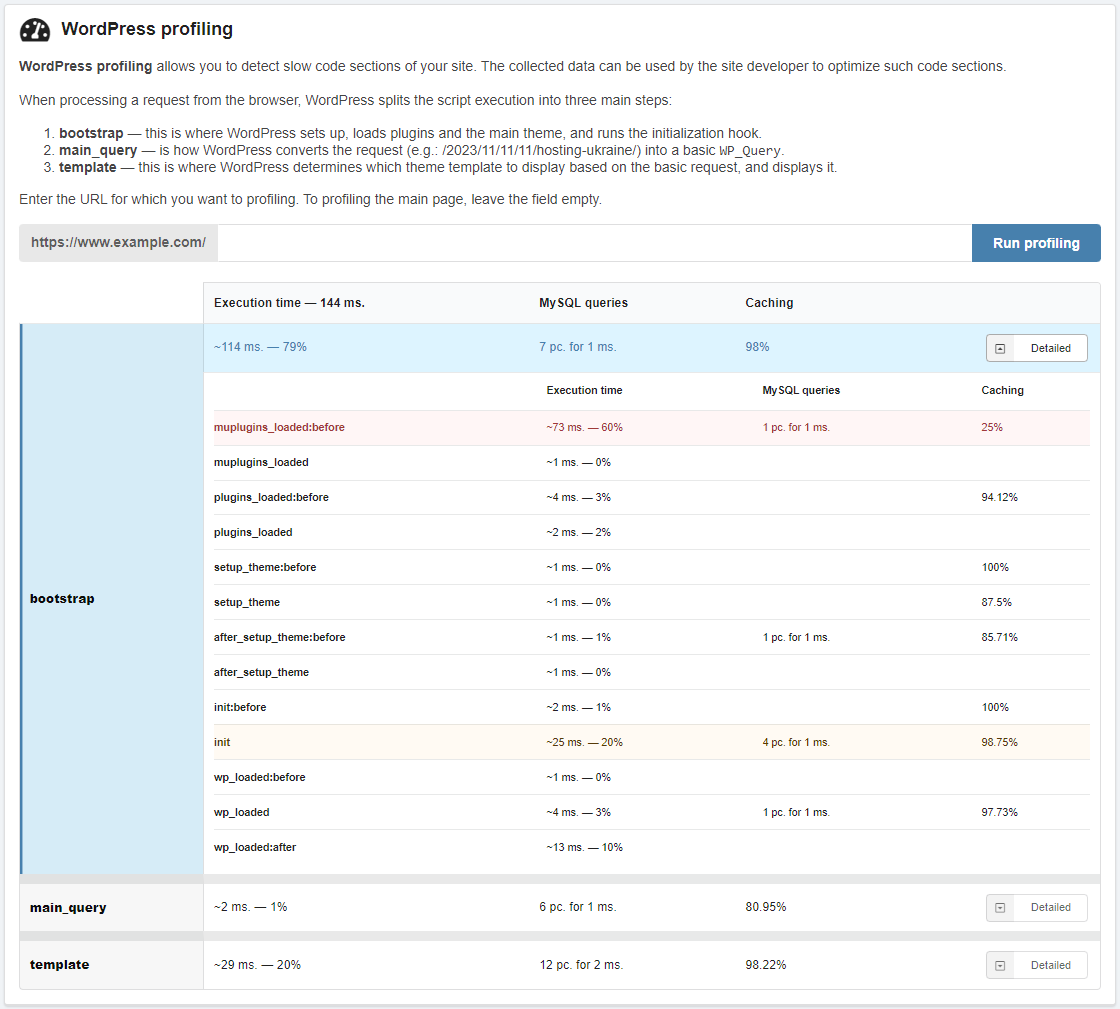
Task: Click the collapse icon in bootstrap Detailed button
Action: 1000,348
